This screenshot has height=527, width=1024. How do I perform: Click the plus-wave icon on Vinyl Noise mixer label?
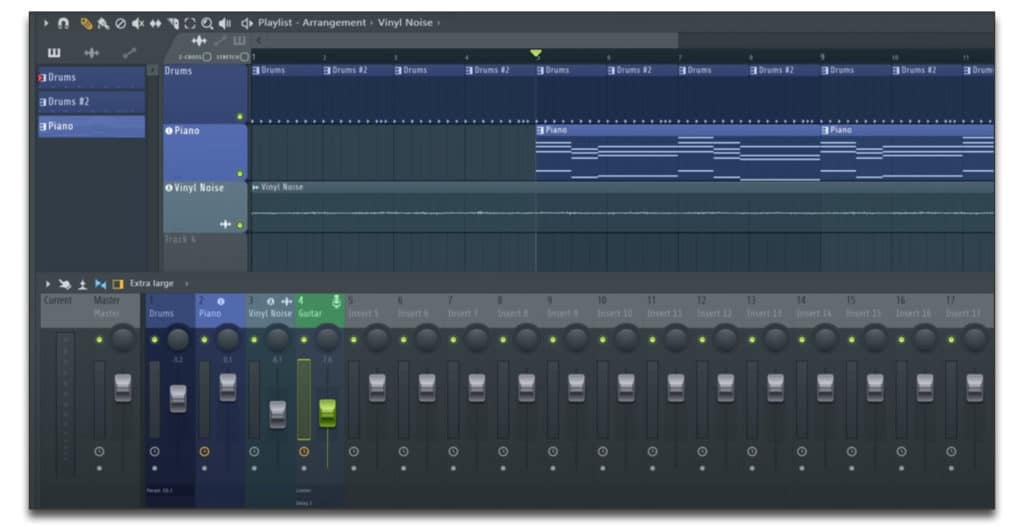tap(286, 301)
